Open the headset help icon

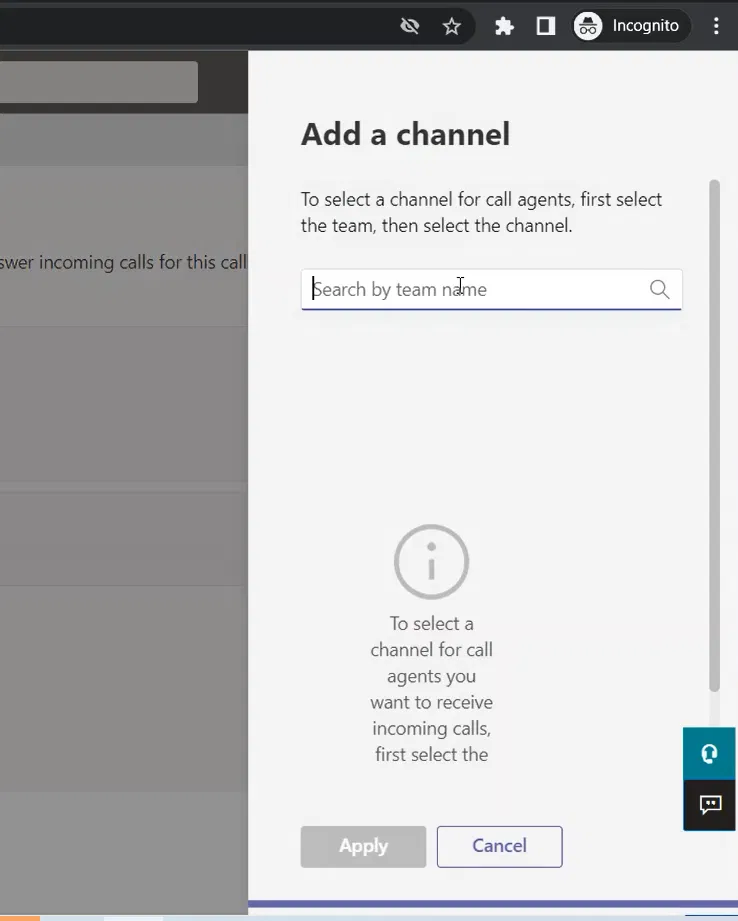(x=710, y=754)
